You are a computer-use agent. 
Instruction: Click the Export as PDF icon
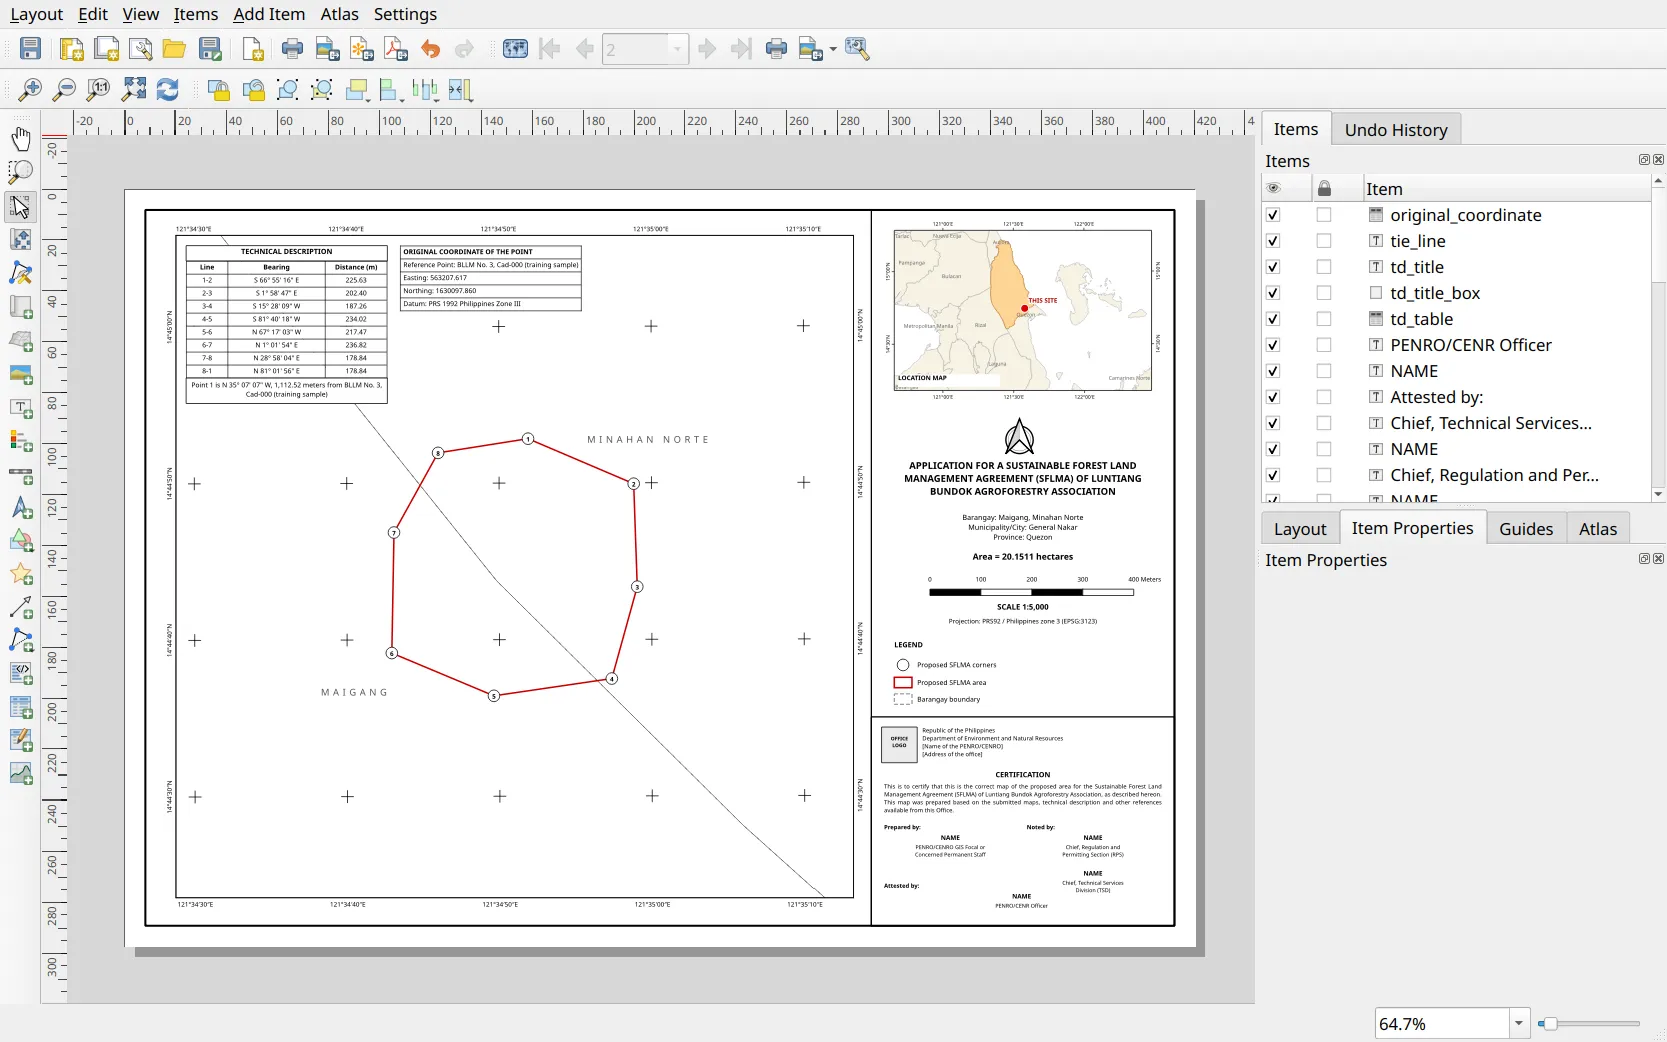(396, 49)
